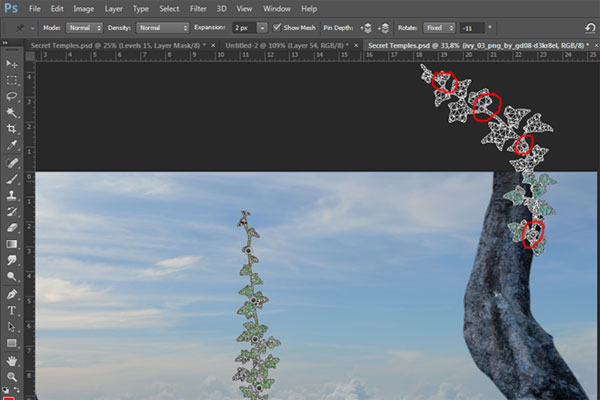Switch to the Eraser tool

[12, 228]
